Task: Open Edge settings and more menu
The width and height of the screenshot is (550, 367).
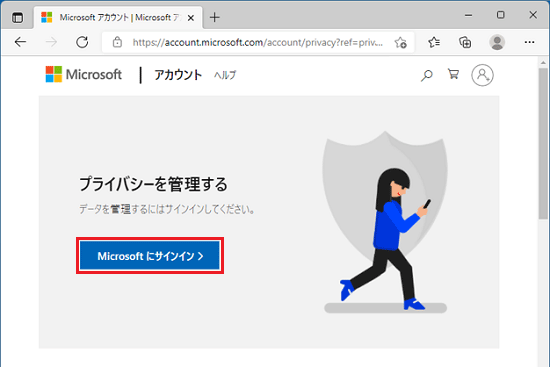Action: tap(529, 42)
